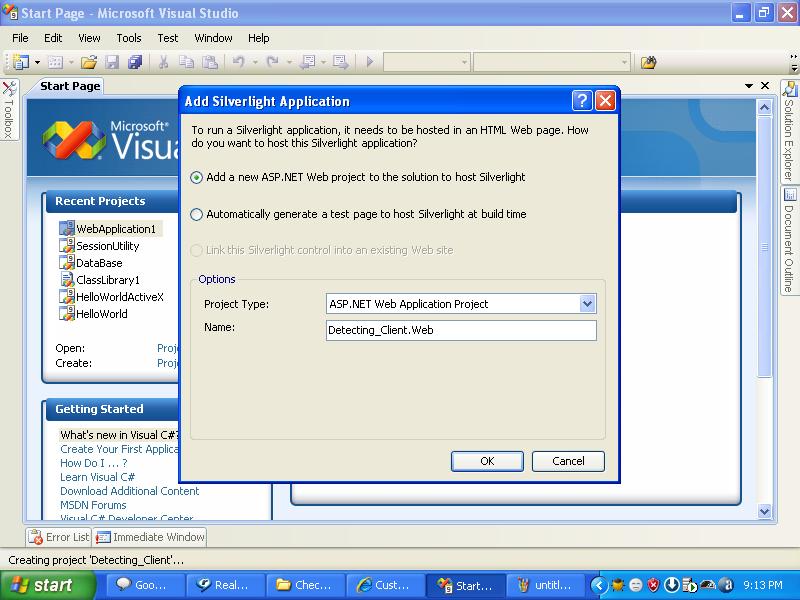Select 'Add a new ASP.NET Web project' option

pos(196,178)
